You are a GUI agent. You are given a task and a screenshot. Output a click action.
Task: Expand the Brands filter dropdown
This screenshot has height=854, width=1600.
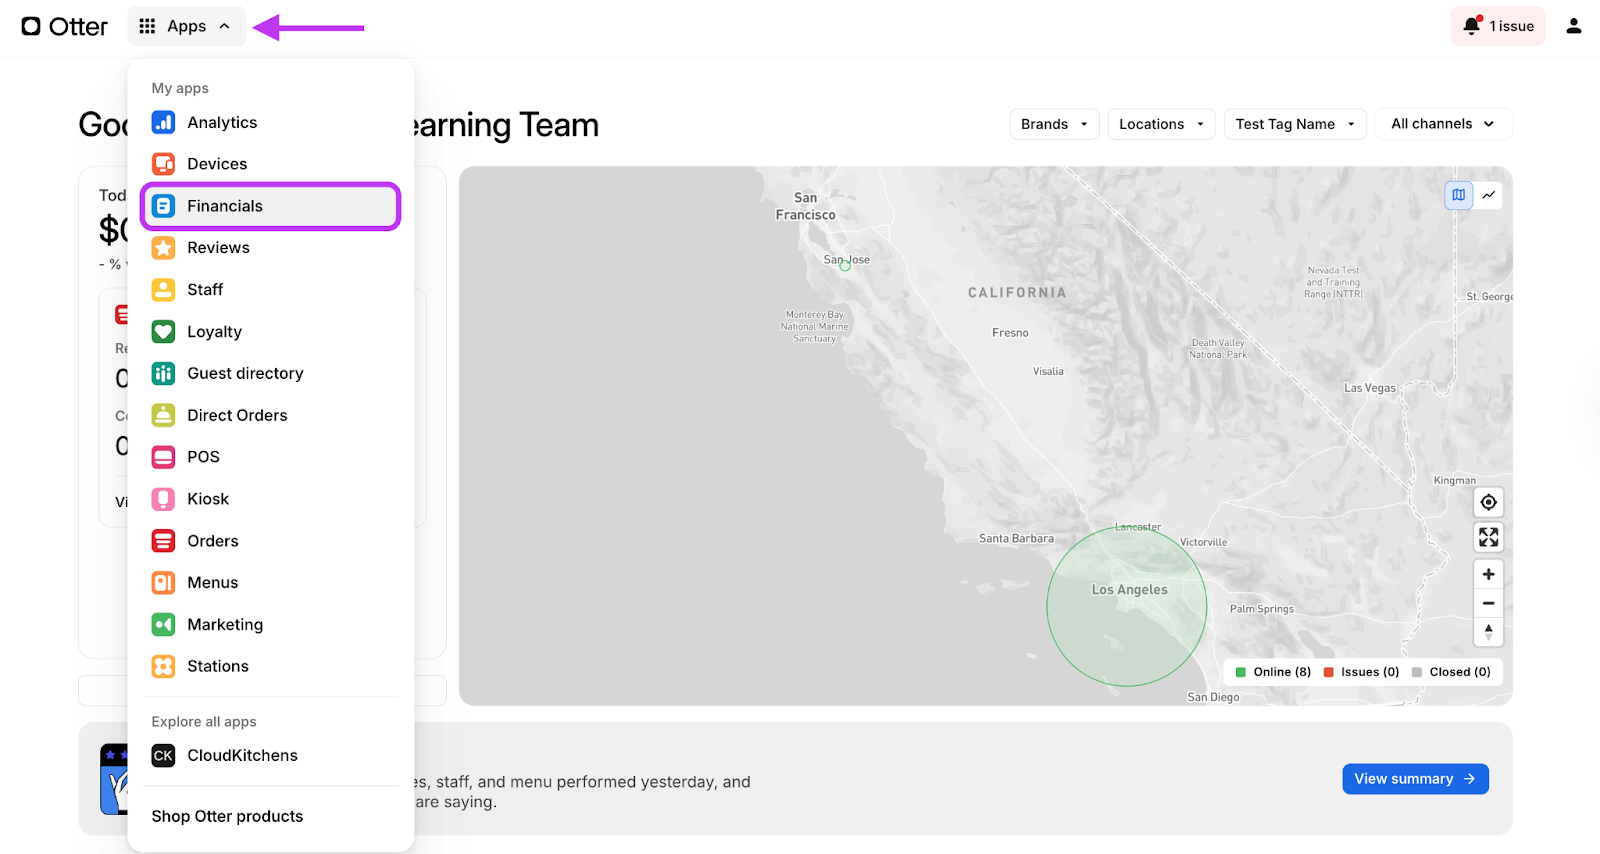tap(1054, 124)
